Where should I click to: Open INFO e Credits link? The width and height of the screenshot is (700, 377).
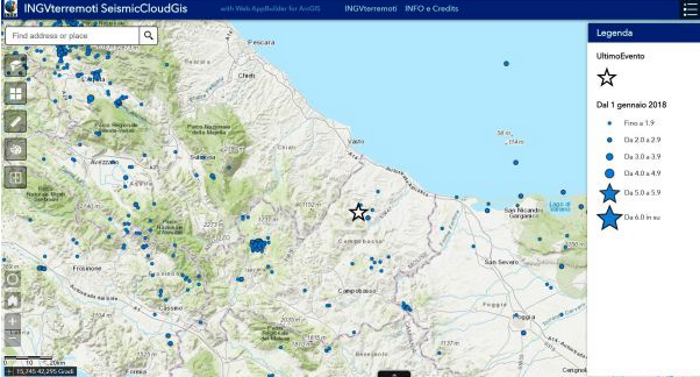point(431,8)
